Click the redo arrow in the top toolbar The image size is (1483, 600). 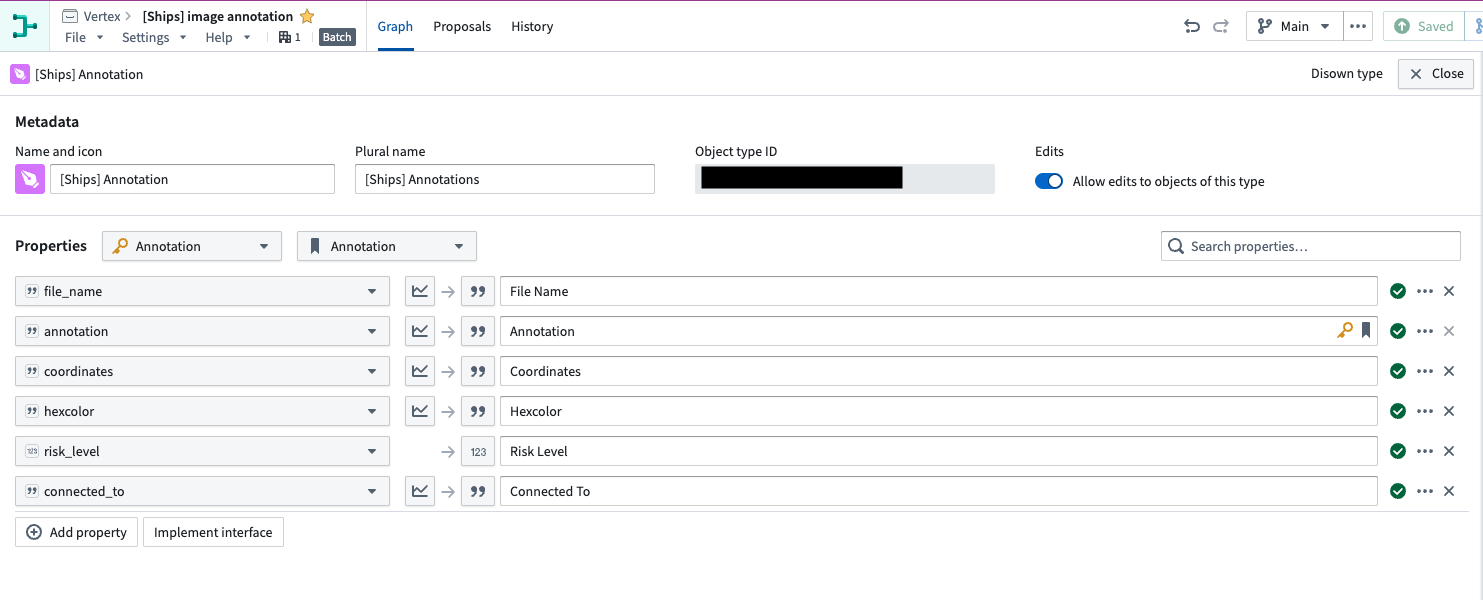coord(1220,26)
